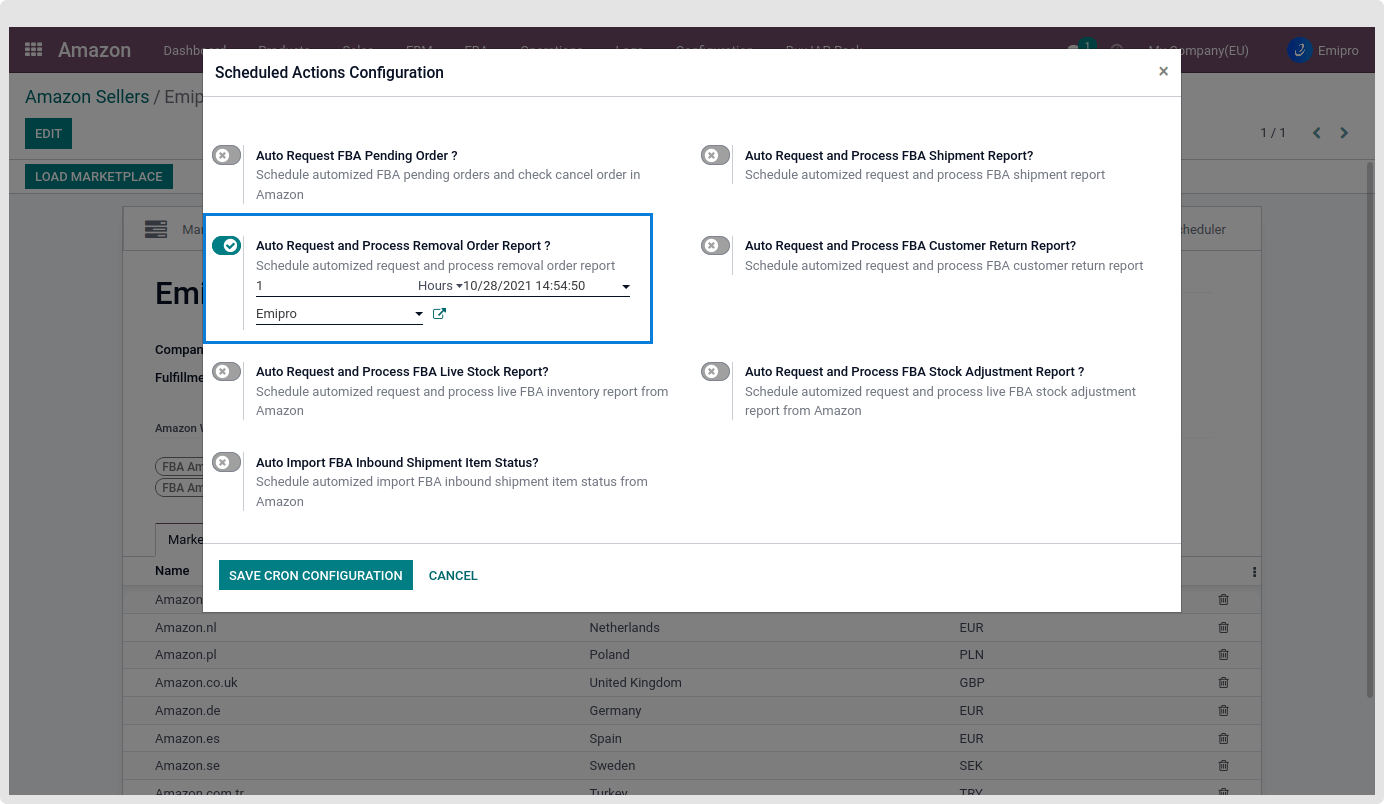This screenshot has width=1384, height=804.
Task: Close the Scheduled Actions Configuration dialog
Action: (x=1163, y=72)
